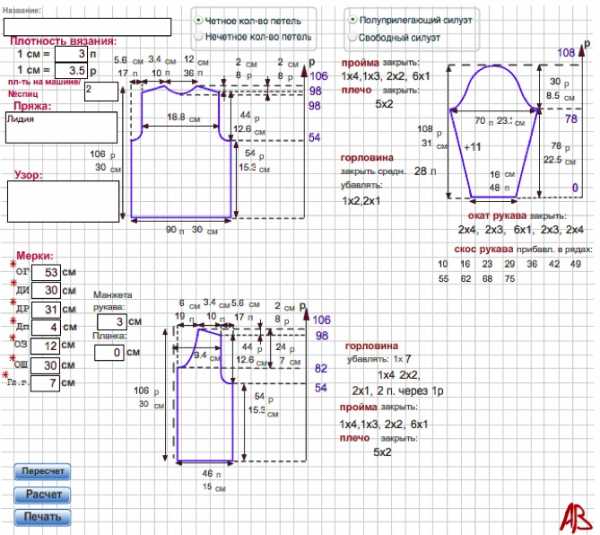600x535 pixels.
Task: Choose the Полуприлегающий силуэт radio button
Action: point(352,19)
